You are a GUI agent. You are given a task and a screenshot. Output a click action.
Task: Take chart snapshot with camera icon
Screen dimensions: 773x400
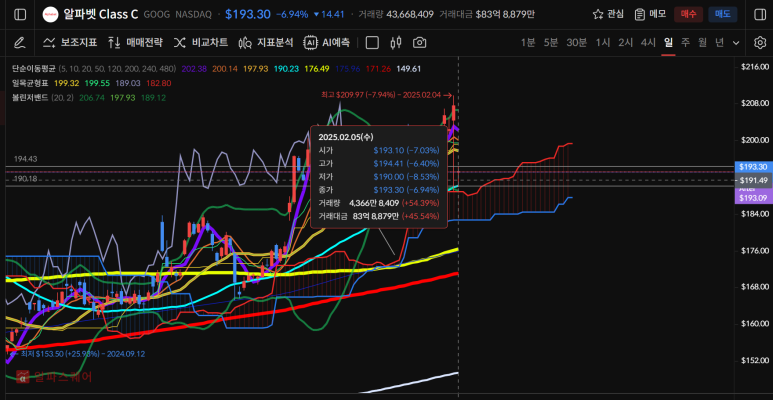coord(420,43)
